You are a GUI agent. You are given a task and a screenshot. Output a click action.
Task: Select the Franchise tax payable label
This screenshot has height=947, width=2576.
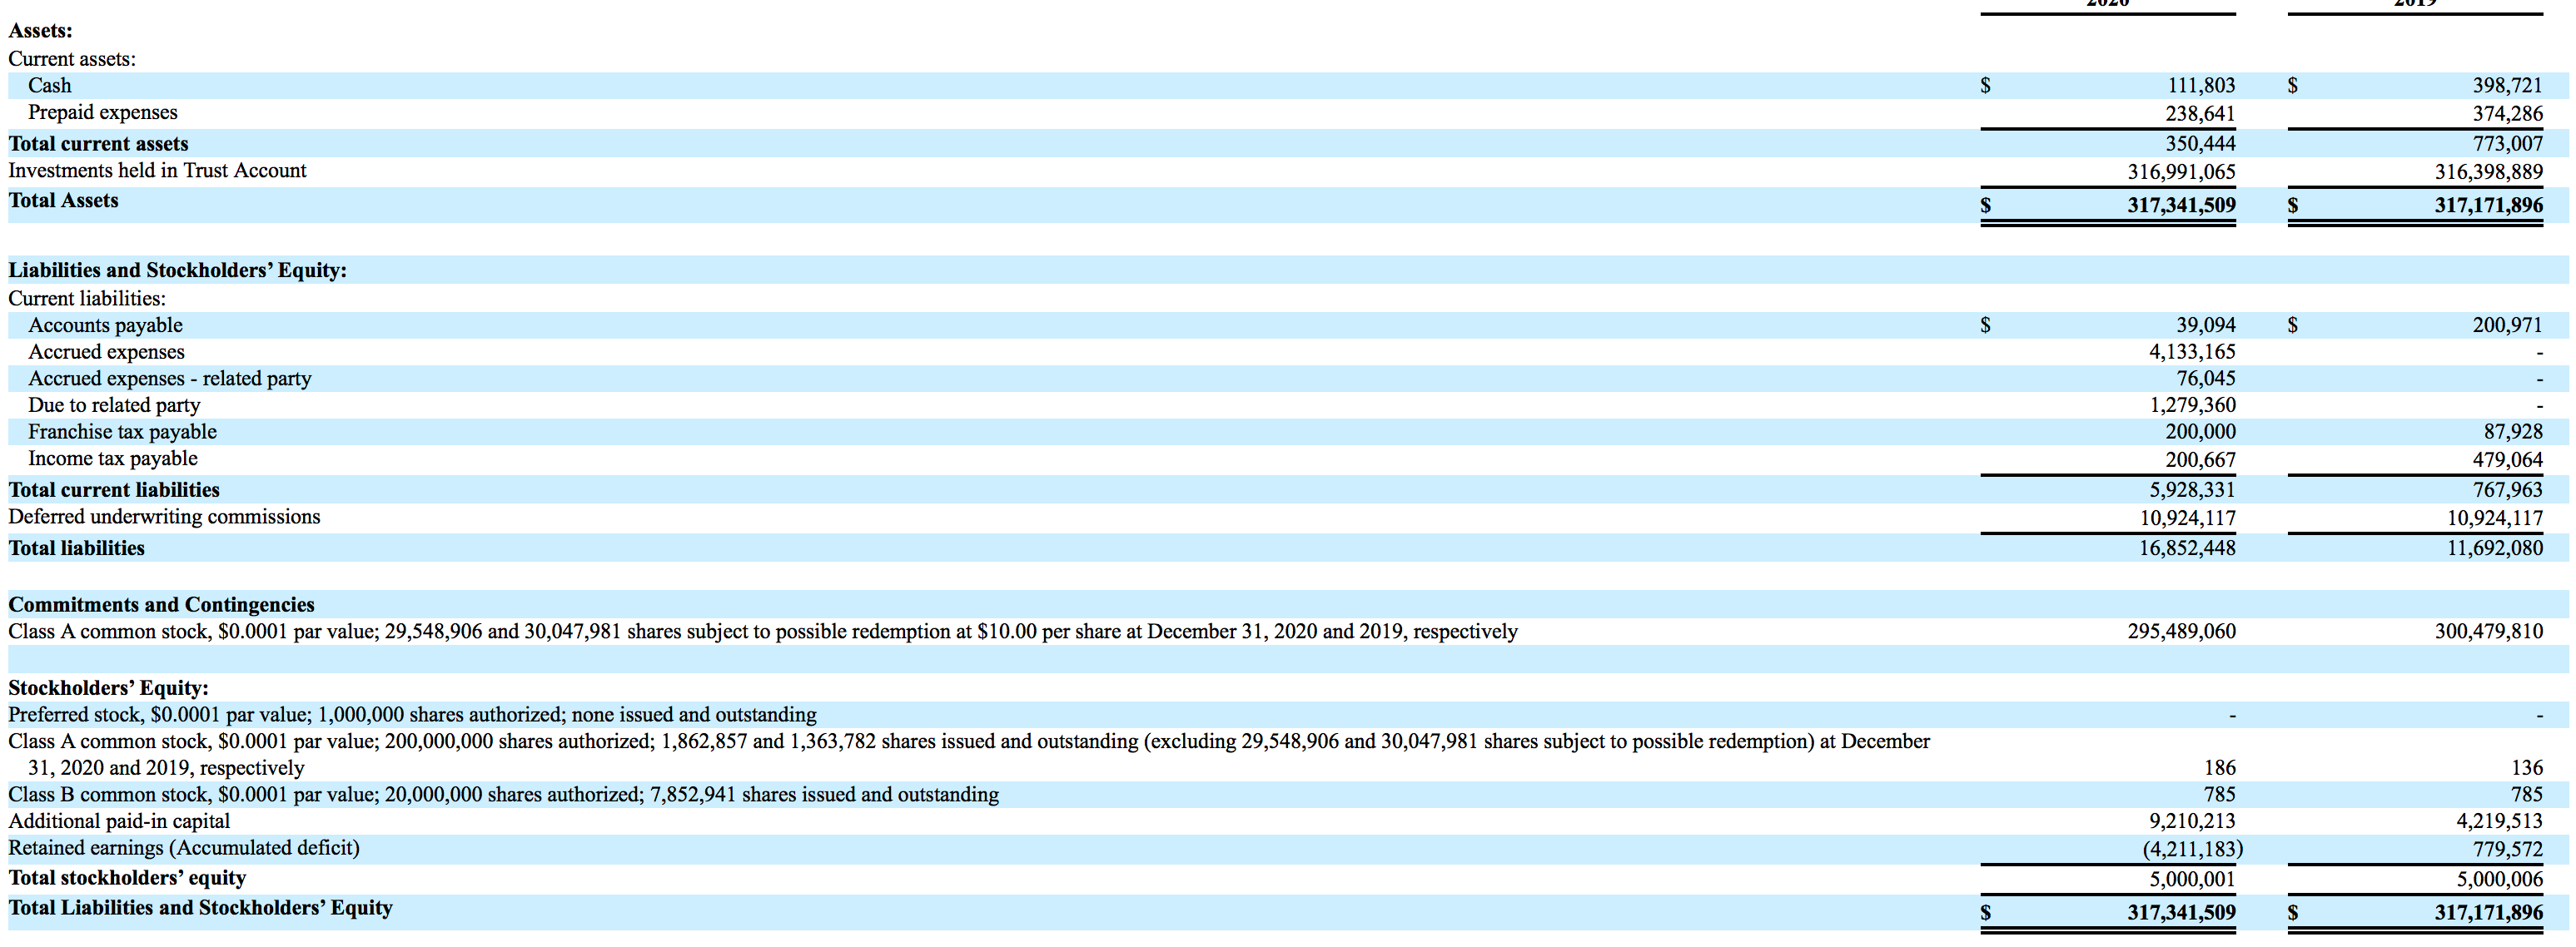(122, 432)
